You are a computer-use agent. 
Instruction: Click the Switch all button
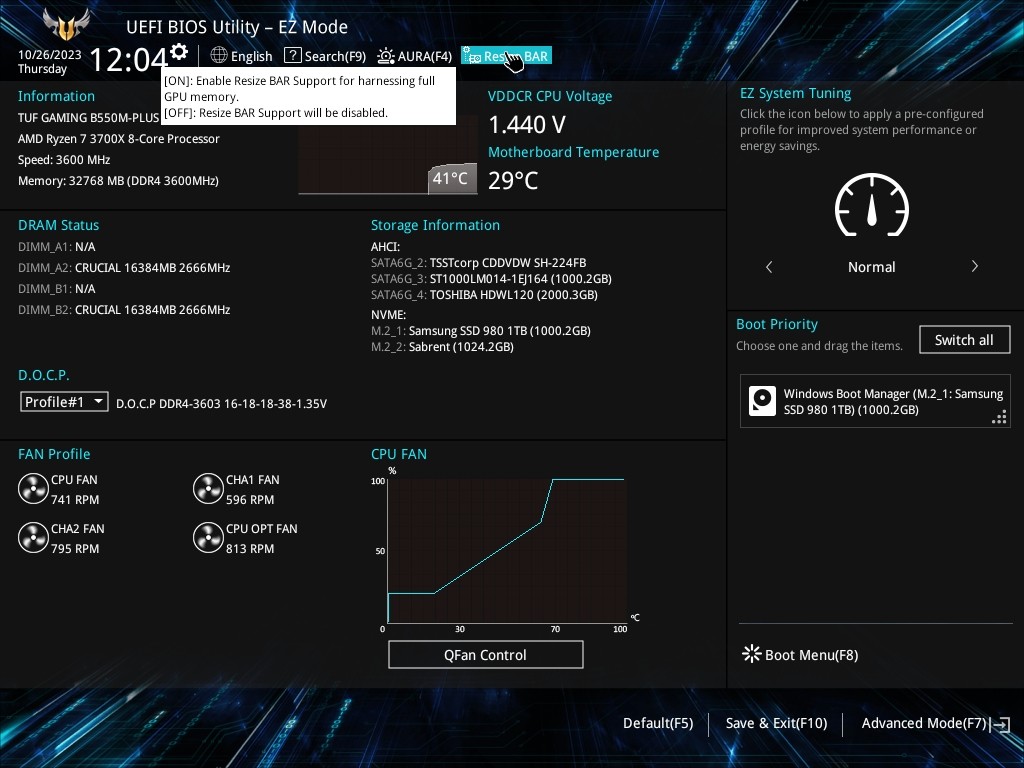[964, 340]
